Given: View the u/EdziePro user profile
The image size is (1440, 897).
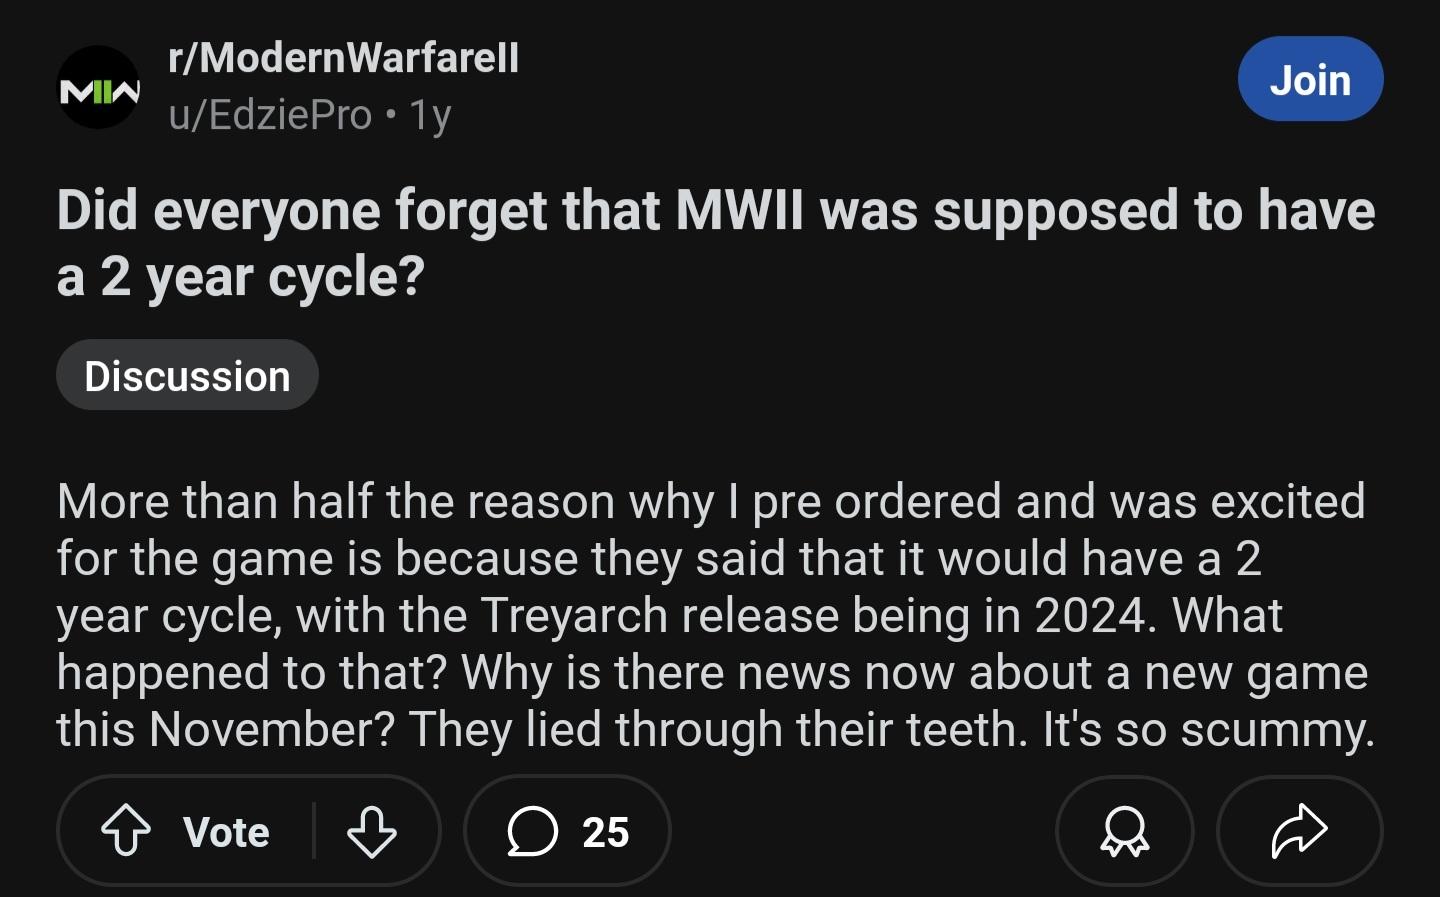Looking at the screenshot, I should [x=270, y=115].
